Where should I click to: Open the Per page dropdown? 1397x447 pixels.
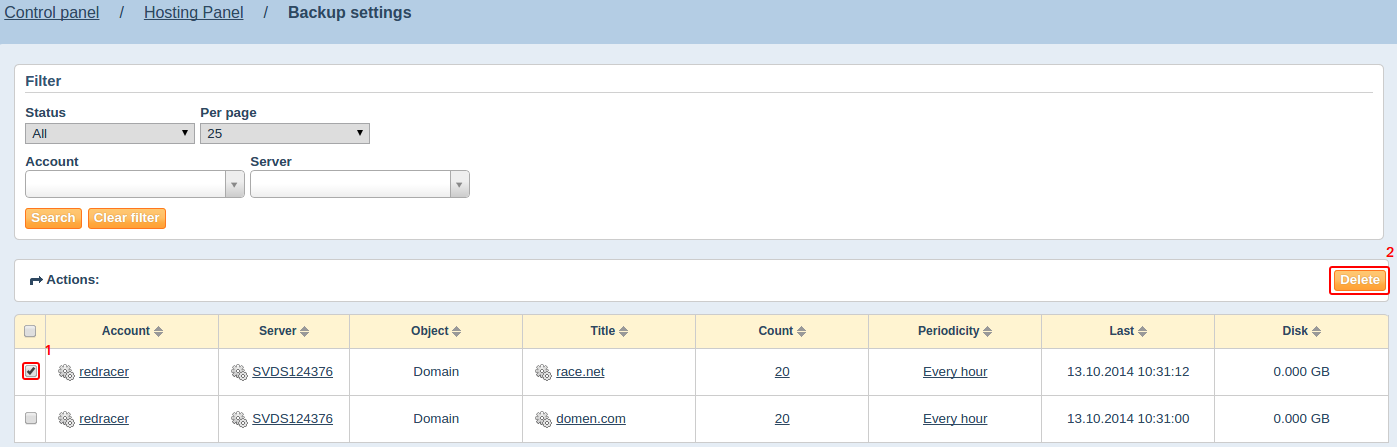tap(285, 133)
